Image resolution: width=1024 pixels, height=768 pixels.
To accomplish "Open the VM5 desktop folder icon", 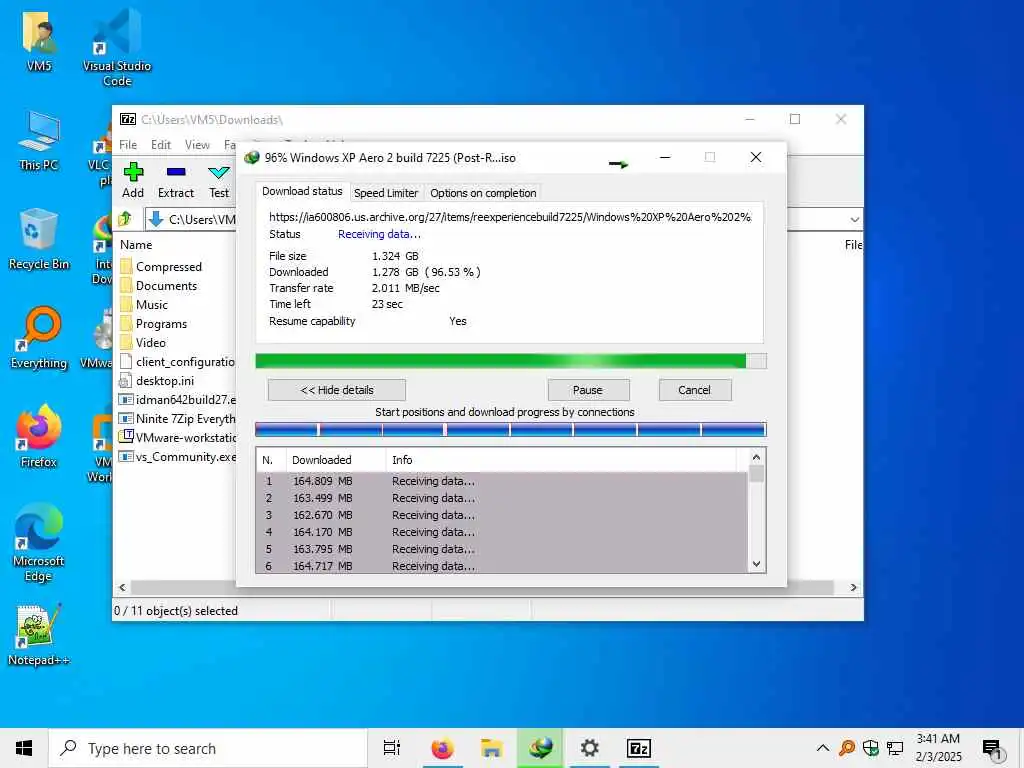I will pyautogui.click(x=39, y=40).
